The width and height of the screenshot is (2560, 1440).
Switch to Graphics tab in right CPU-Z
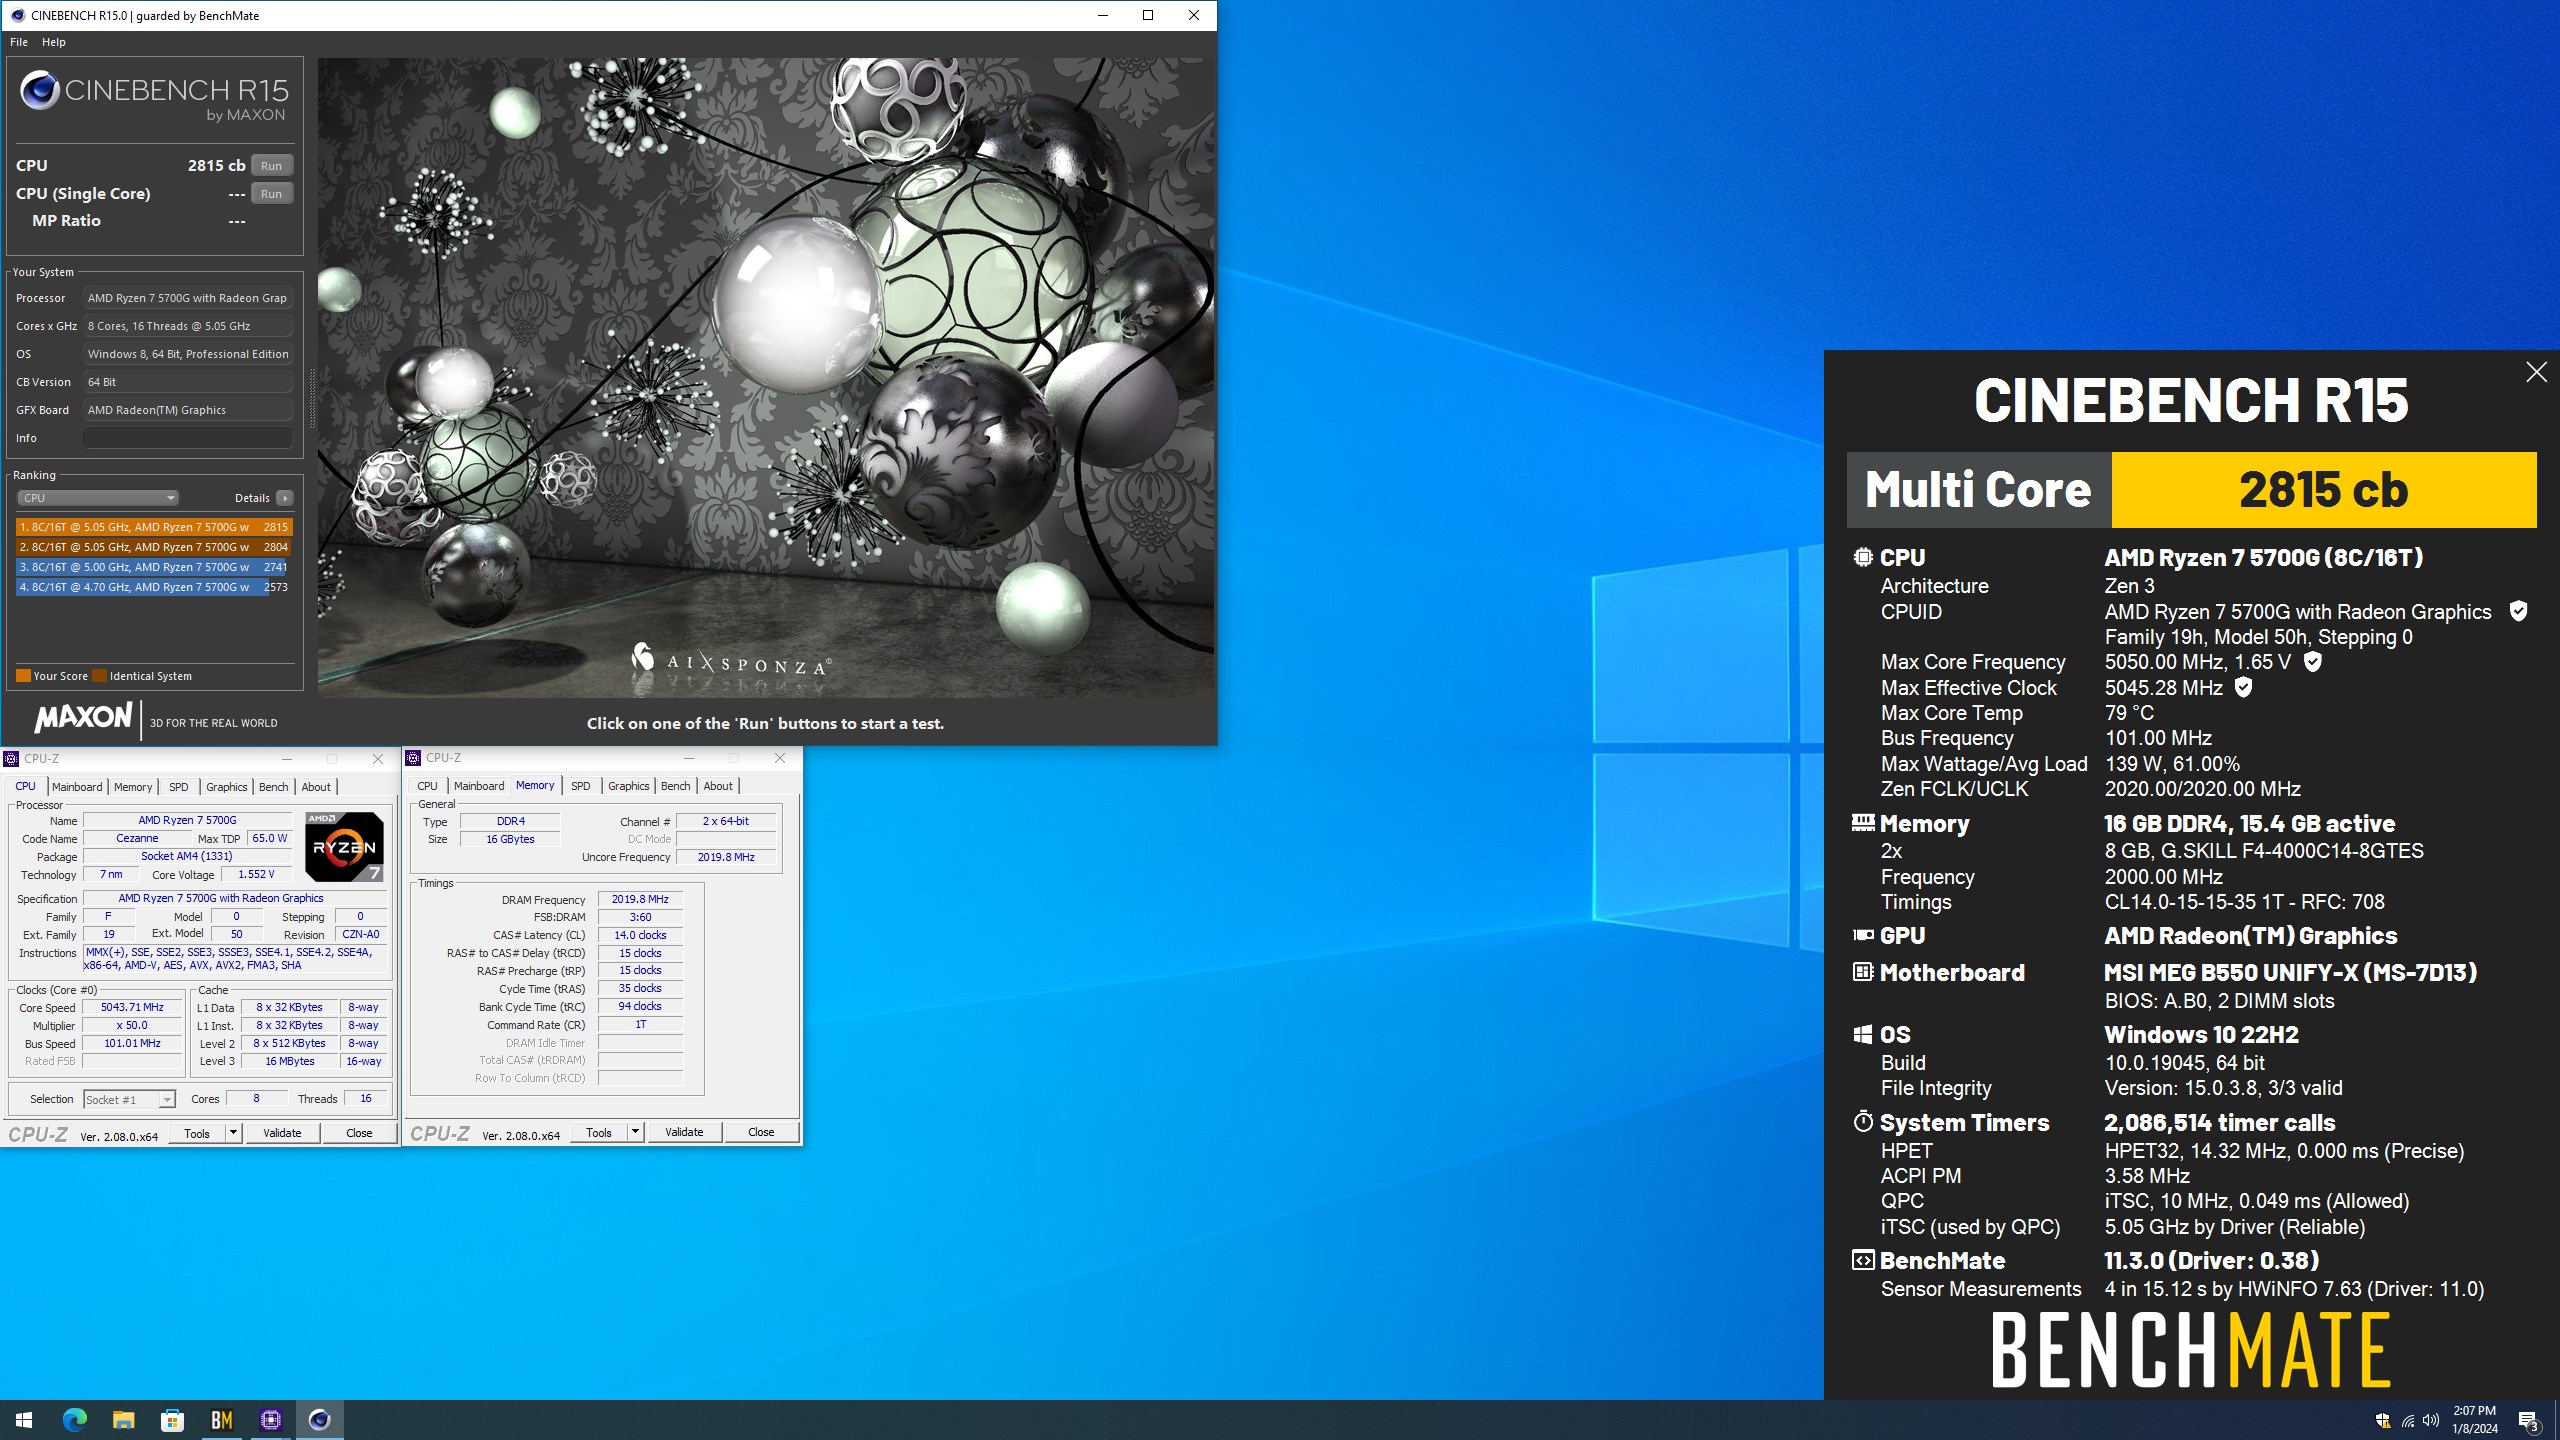(628, 786)
